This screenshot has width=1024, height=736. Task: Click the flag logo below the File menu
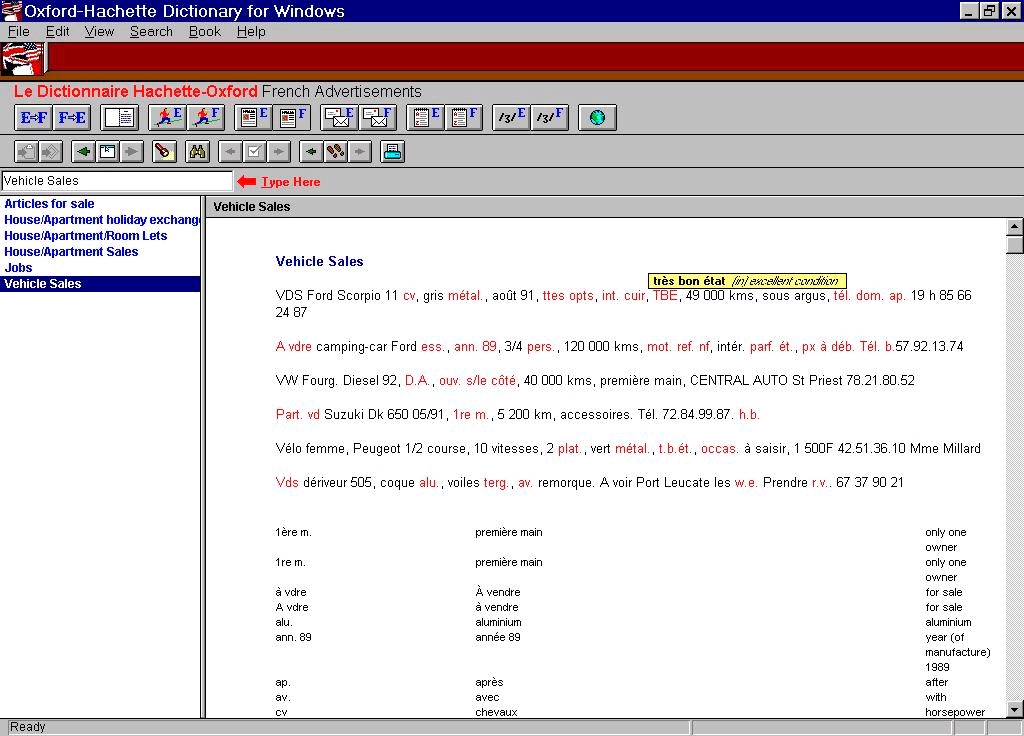(x=23, y=59)
